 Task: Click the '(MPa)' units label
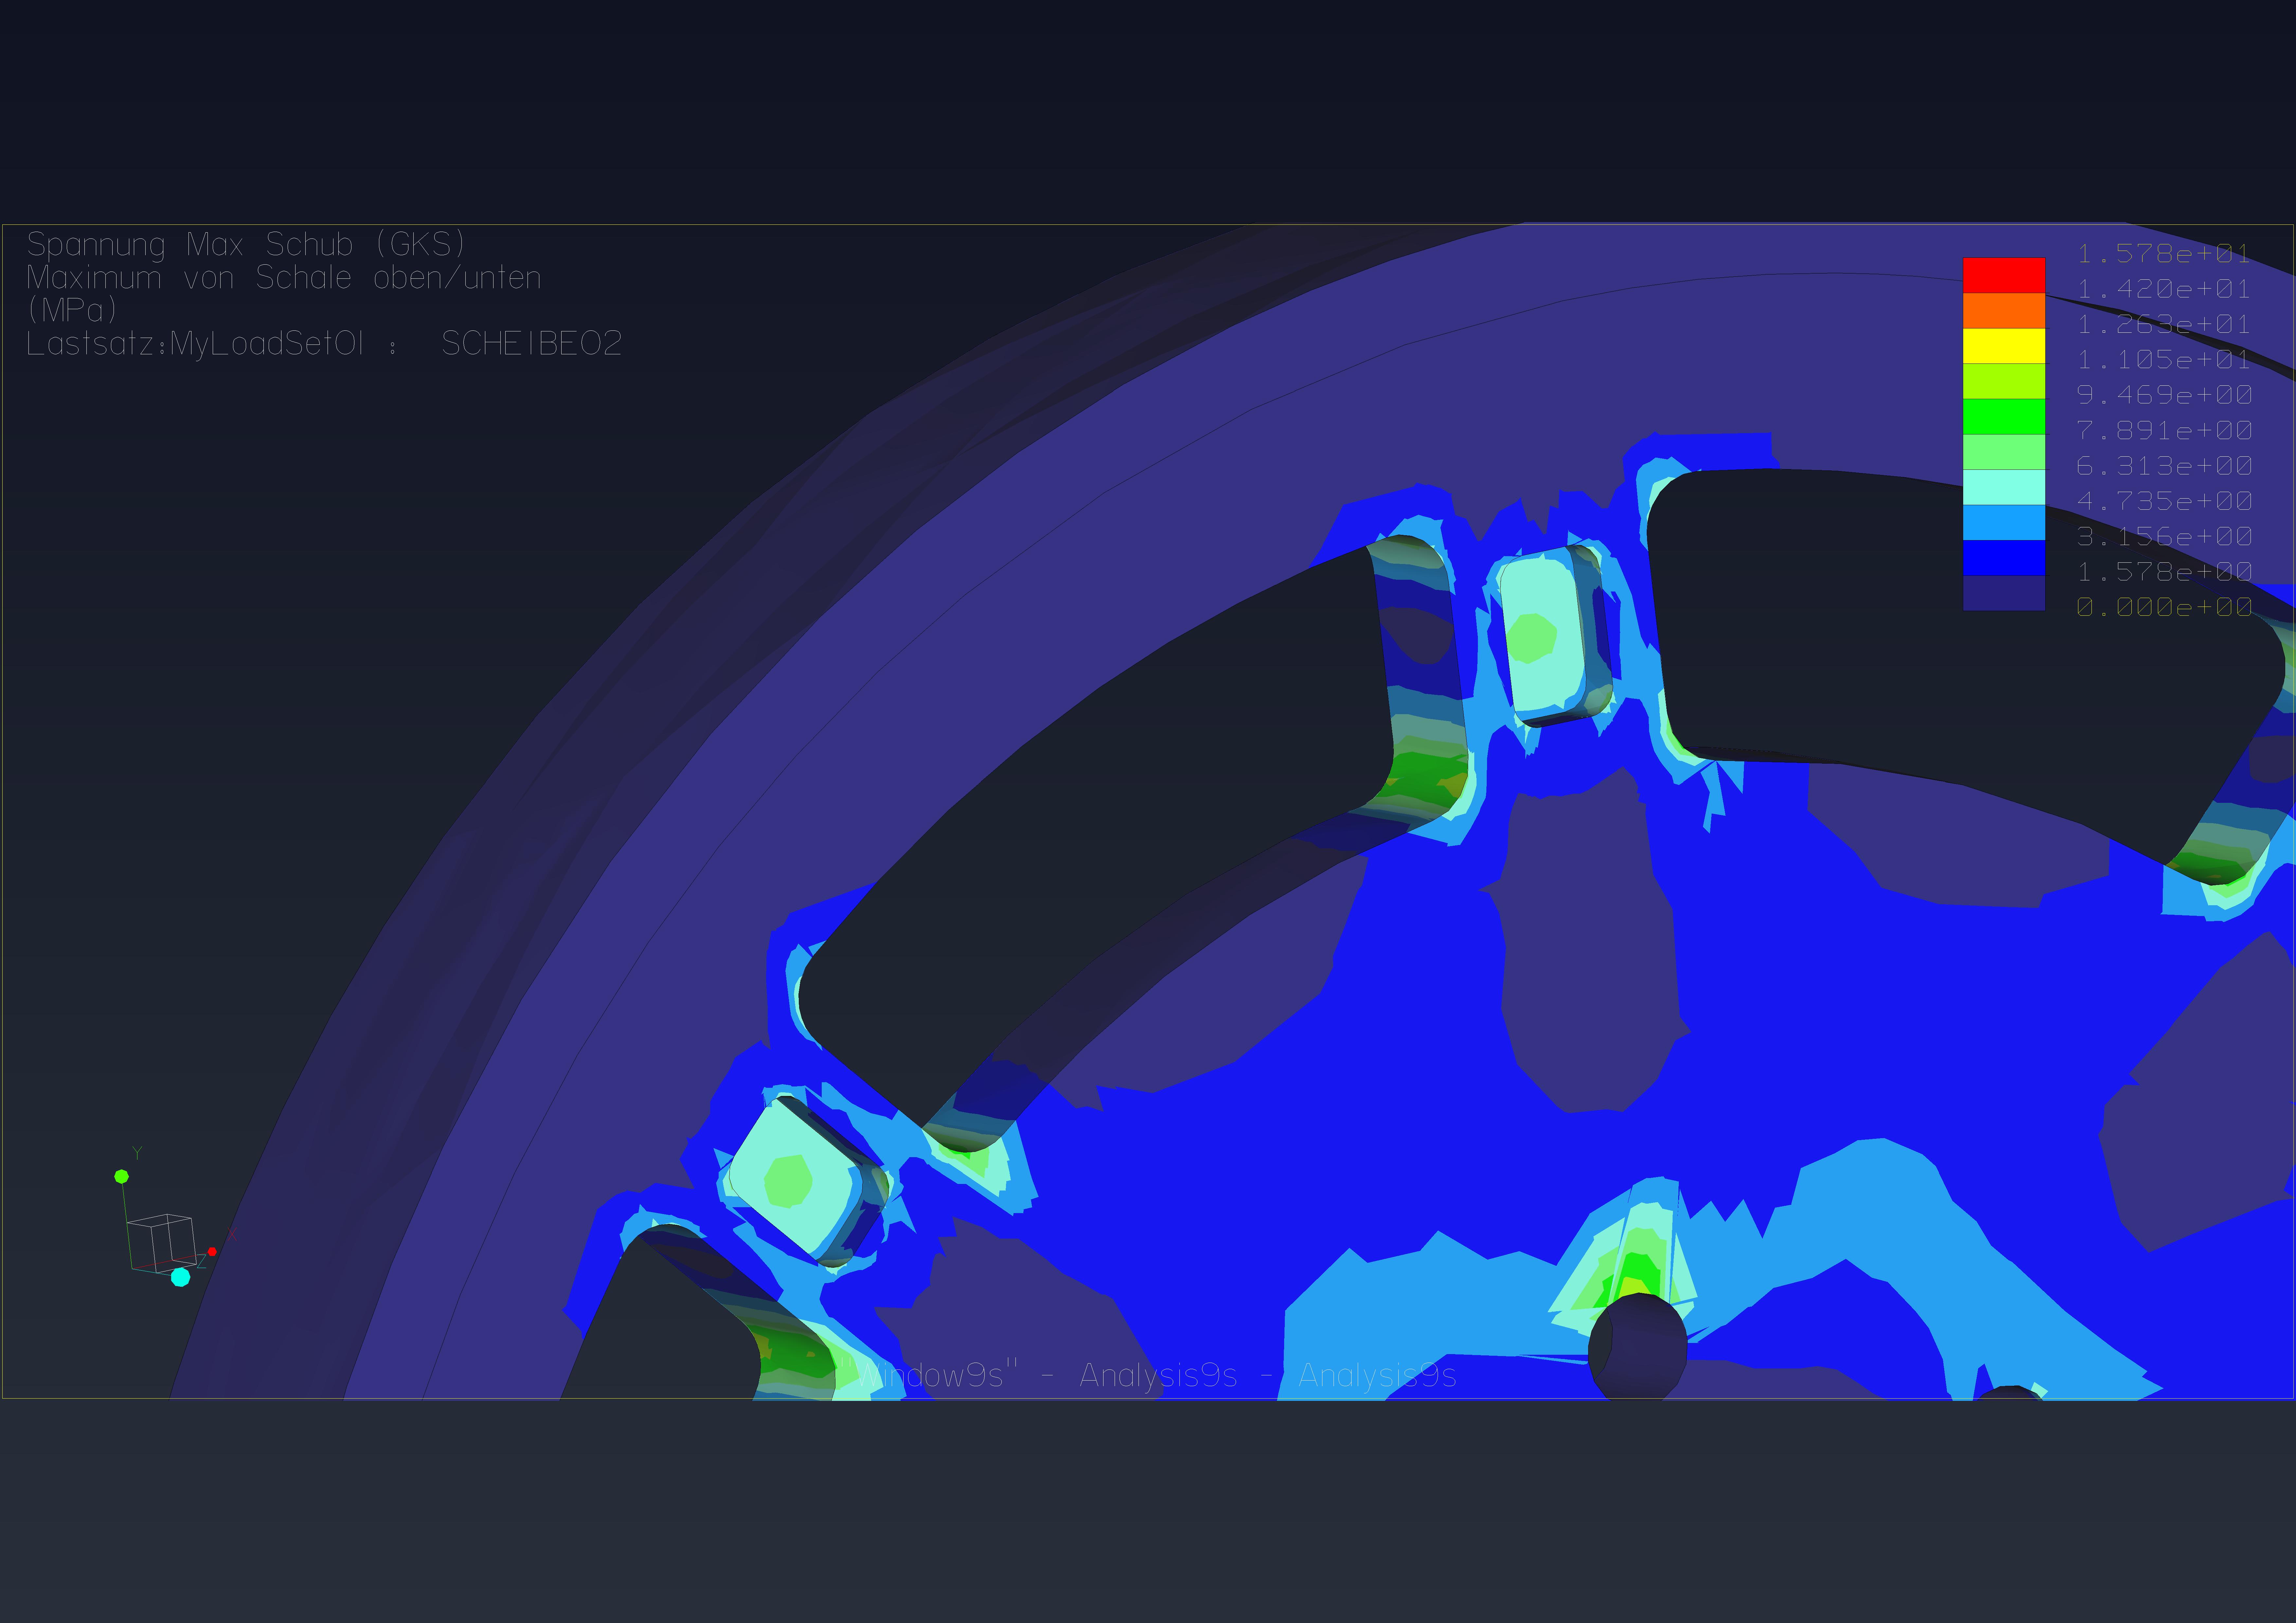[72, 310]
